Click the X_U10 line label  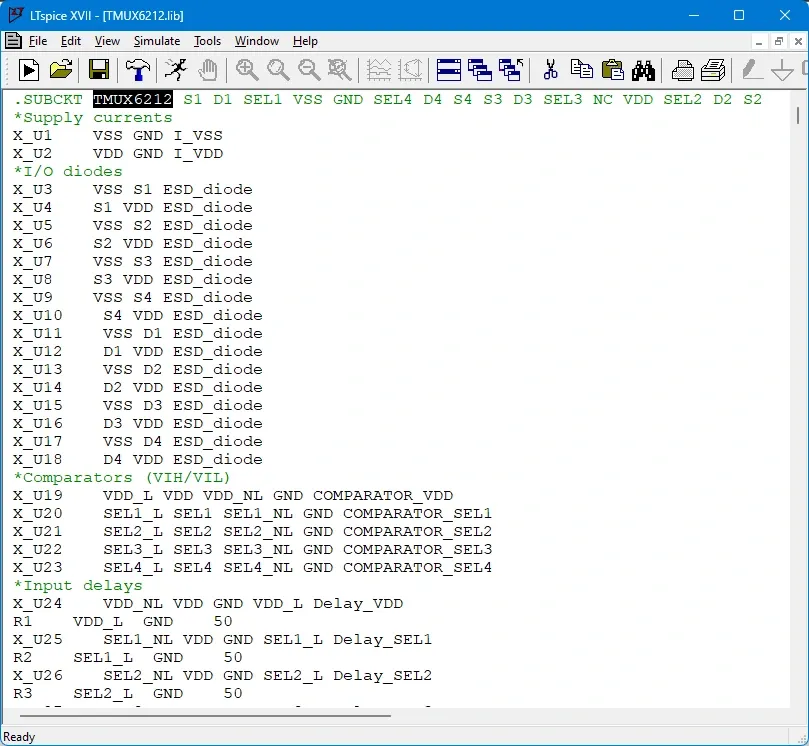click(x=38, y=315)
